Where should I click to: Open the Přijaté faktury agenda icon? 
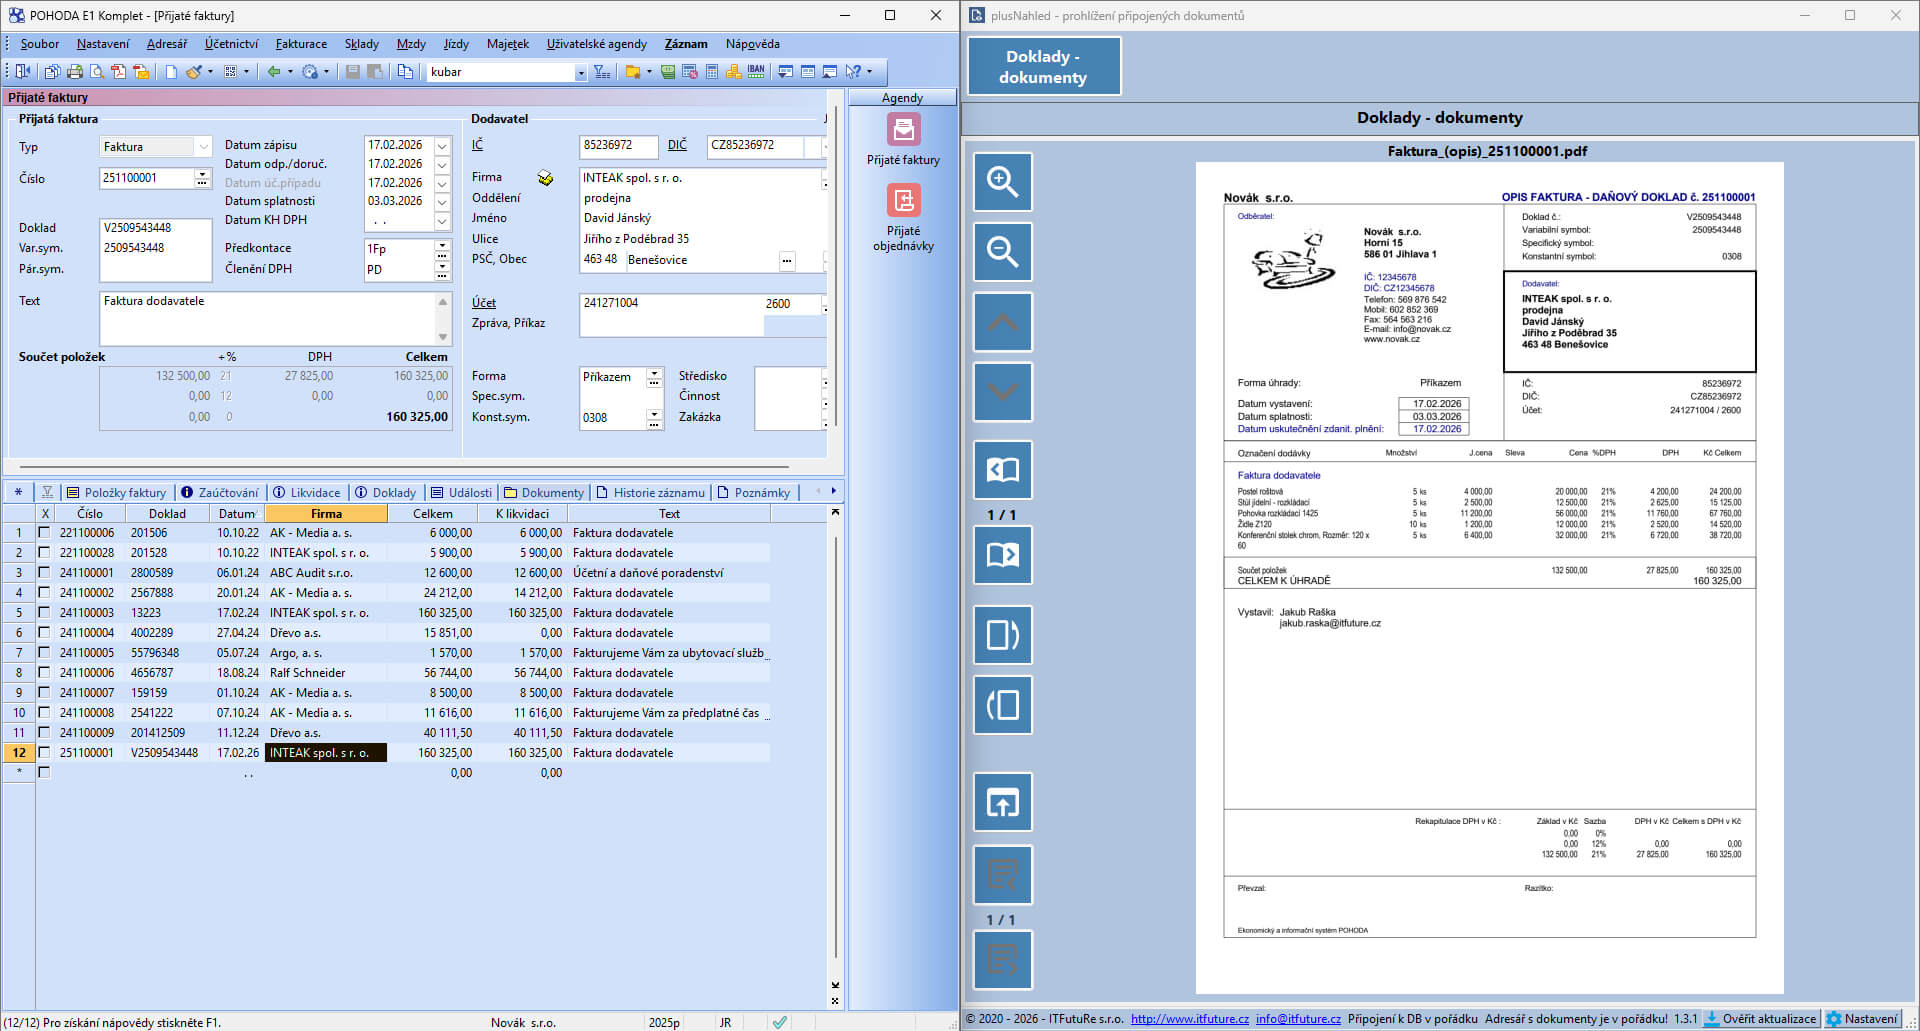[x=903, y=130]
